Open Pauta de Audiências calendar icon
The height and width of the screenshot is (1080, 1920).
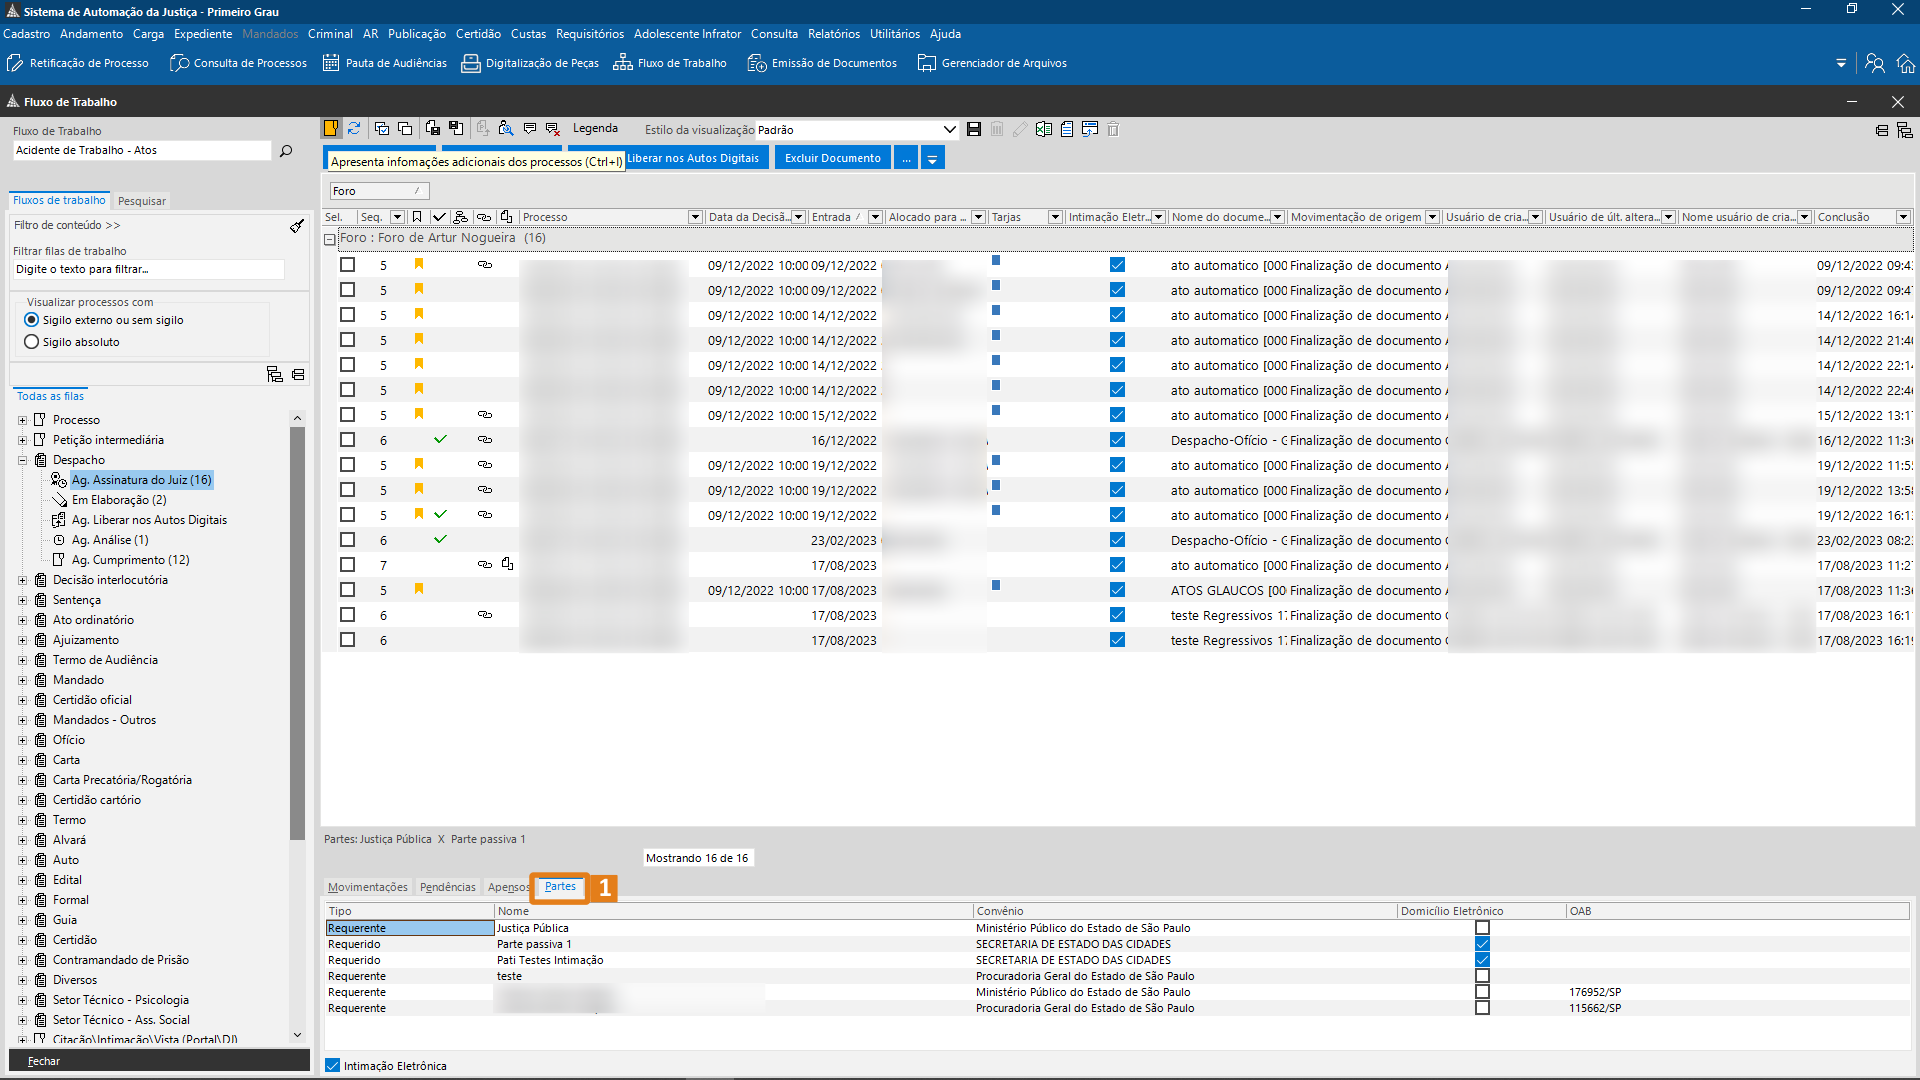pyautogui.click(x=331, y=63)
